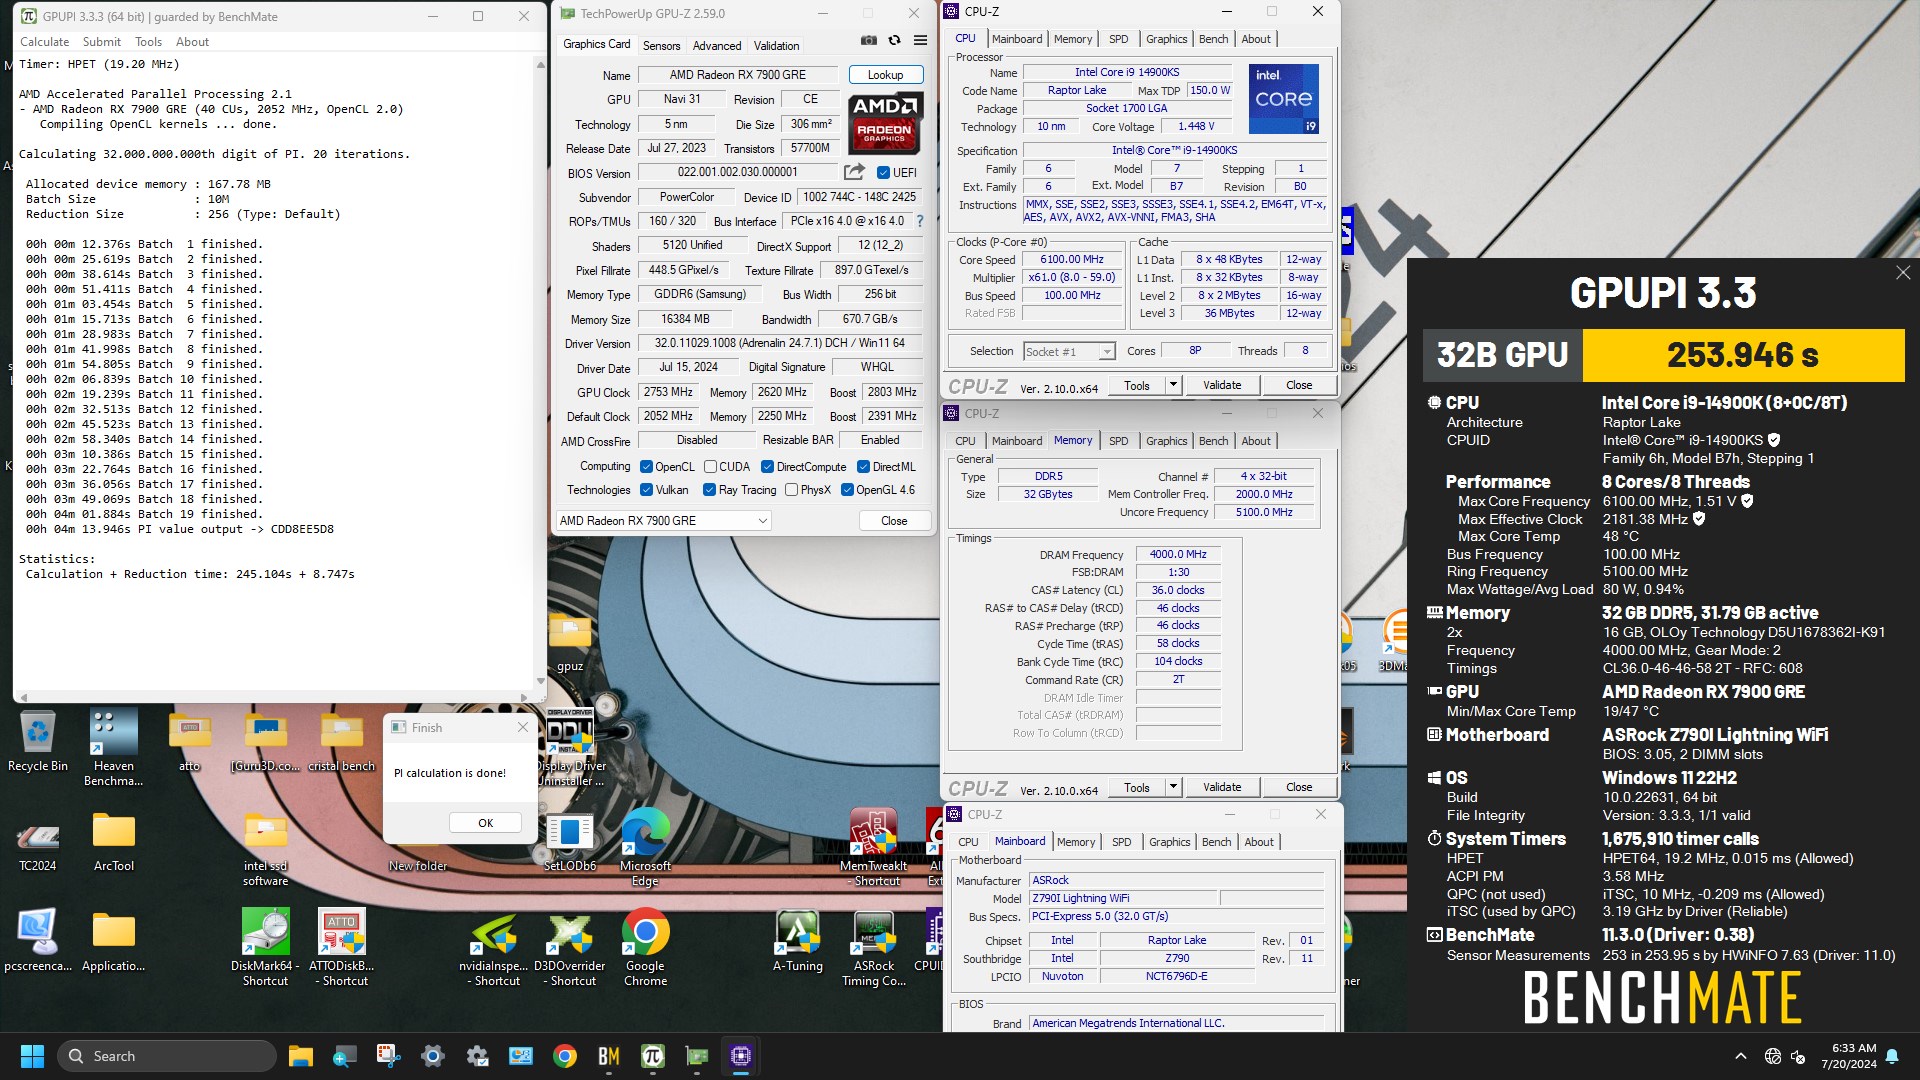Click the AMD Radeon Graphics logo in GPU-Z
Viewport: 1920px width, 1080px height.
point(885,124)
